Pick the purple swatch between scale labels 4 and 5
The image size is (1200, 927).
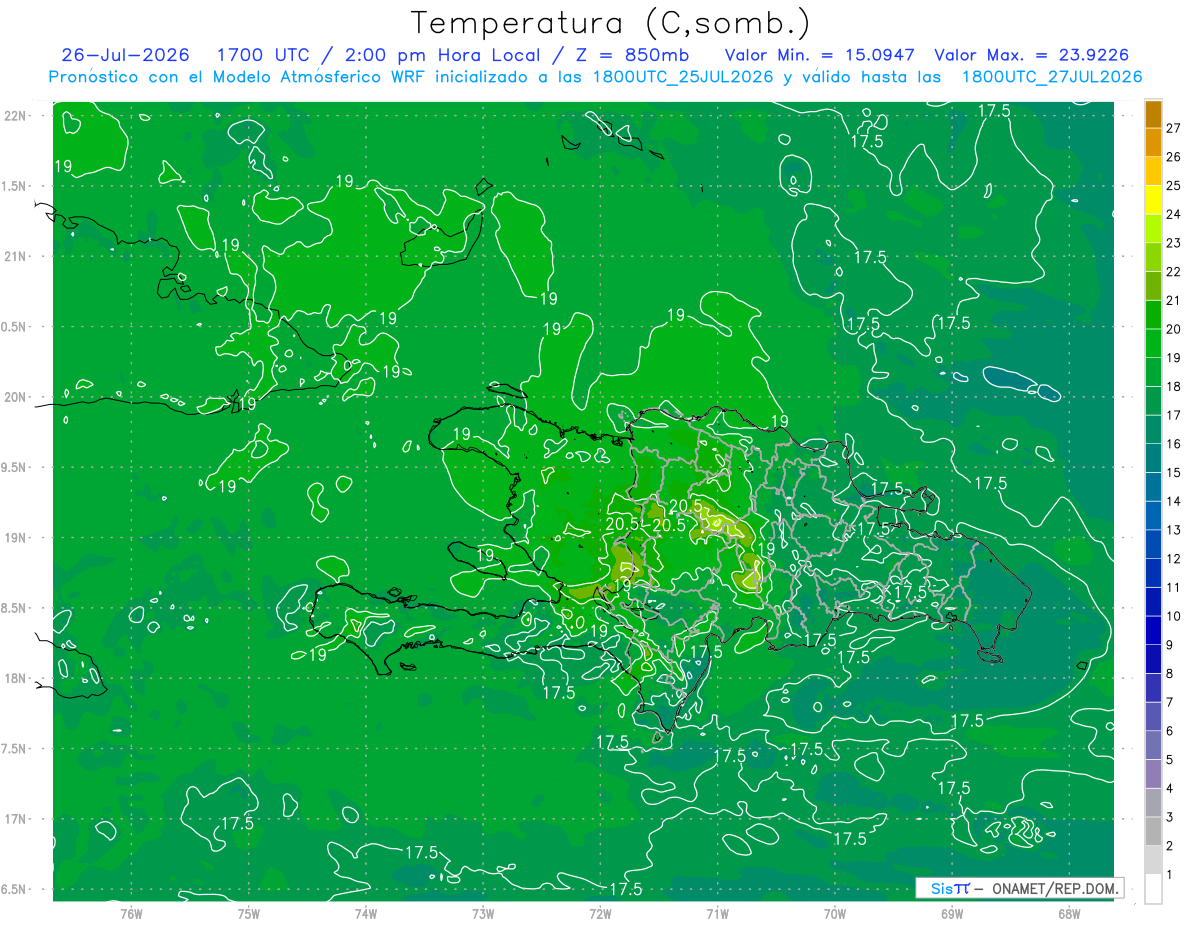tap(1153, 774)
